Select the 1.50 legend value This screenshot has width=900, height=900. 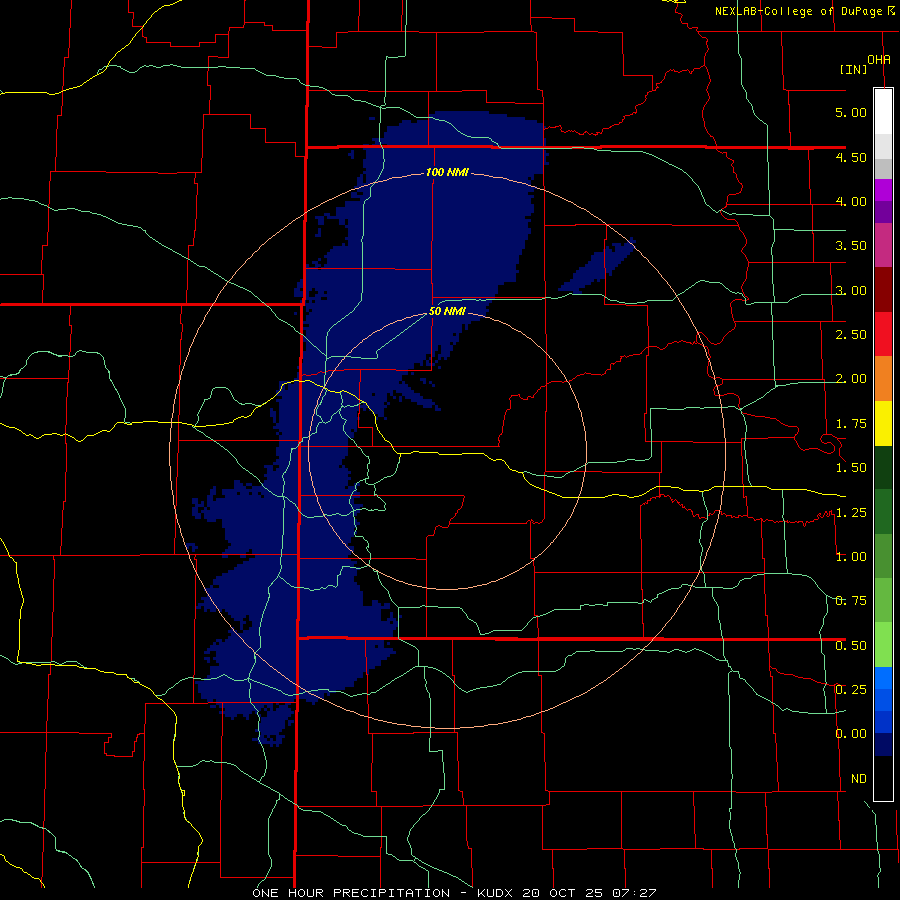(x=851, y=468)
